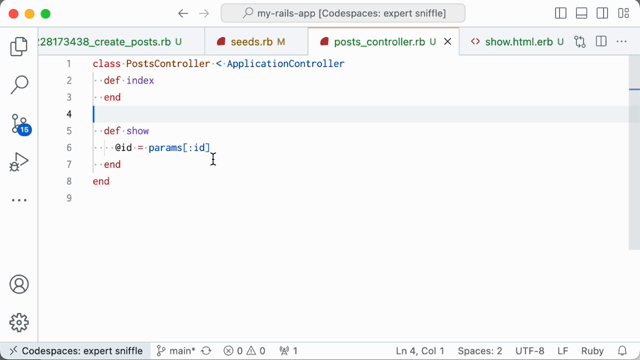Toggle the bottom panel layout button

tap(582, 13)
